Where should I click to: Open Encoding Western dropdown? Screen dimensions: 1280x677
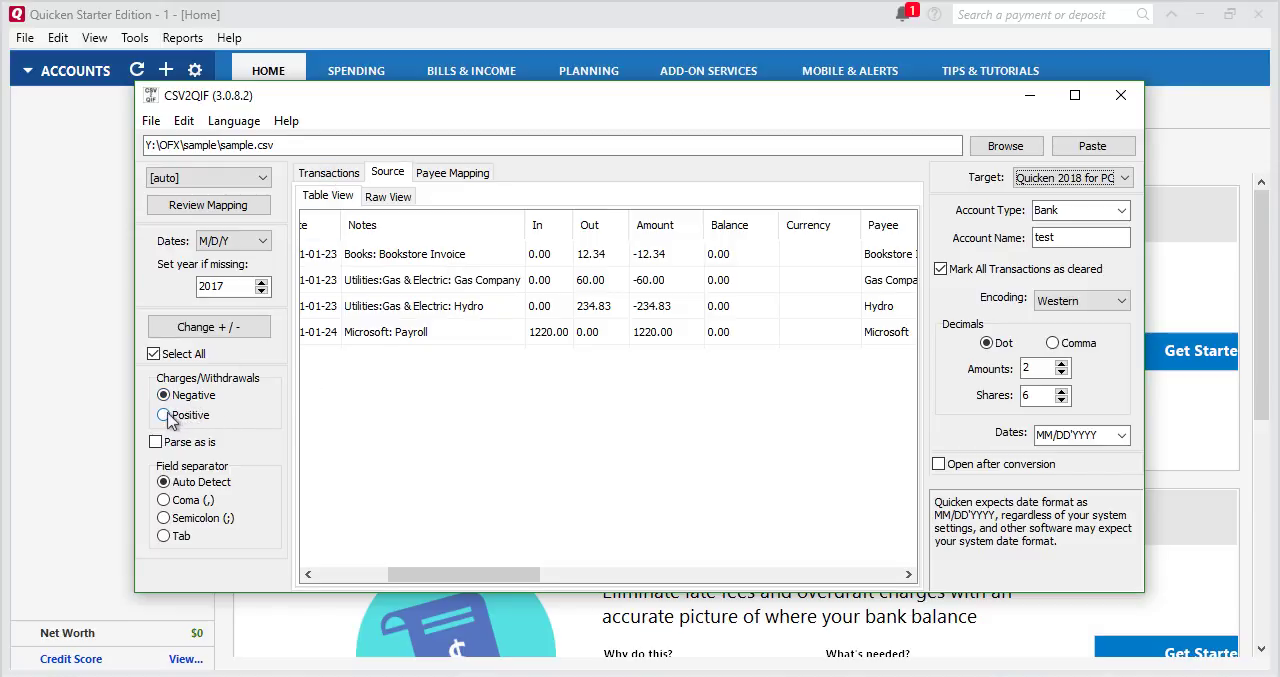(1080, 301)
